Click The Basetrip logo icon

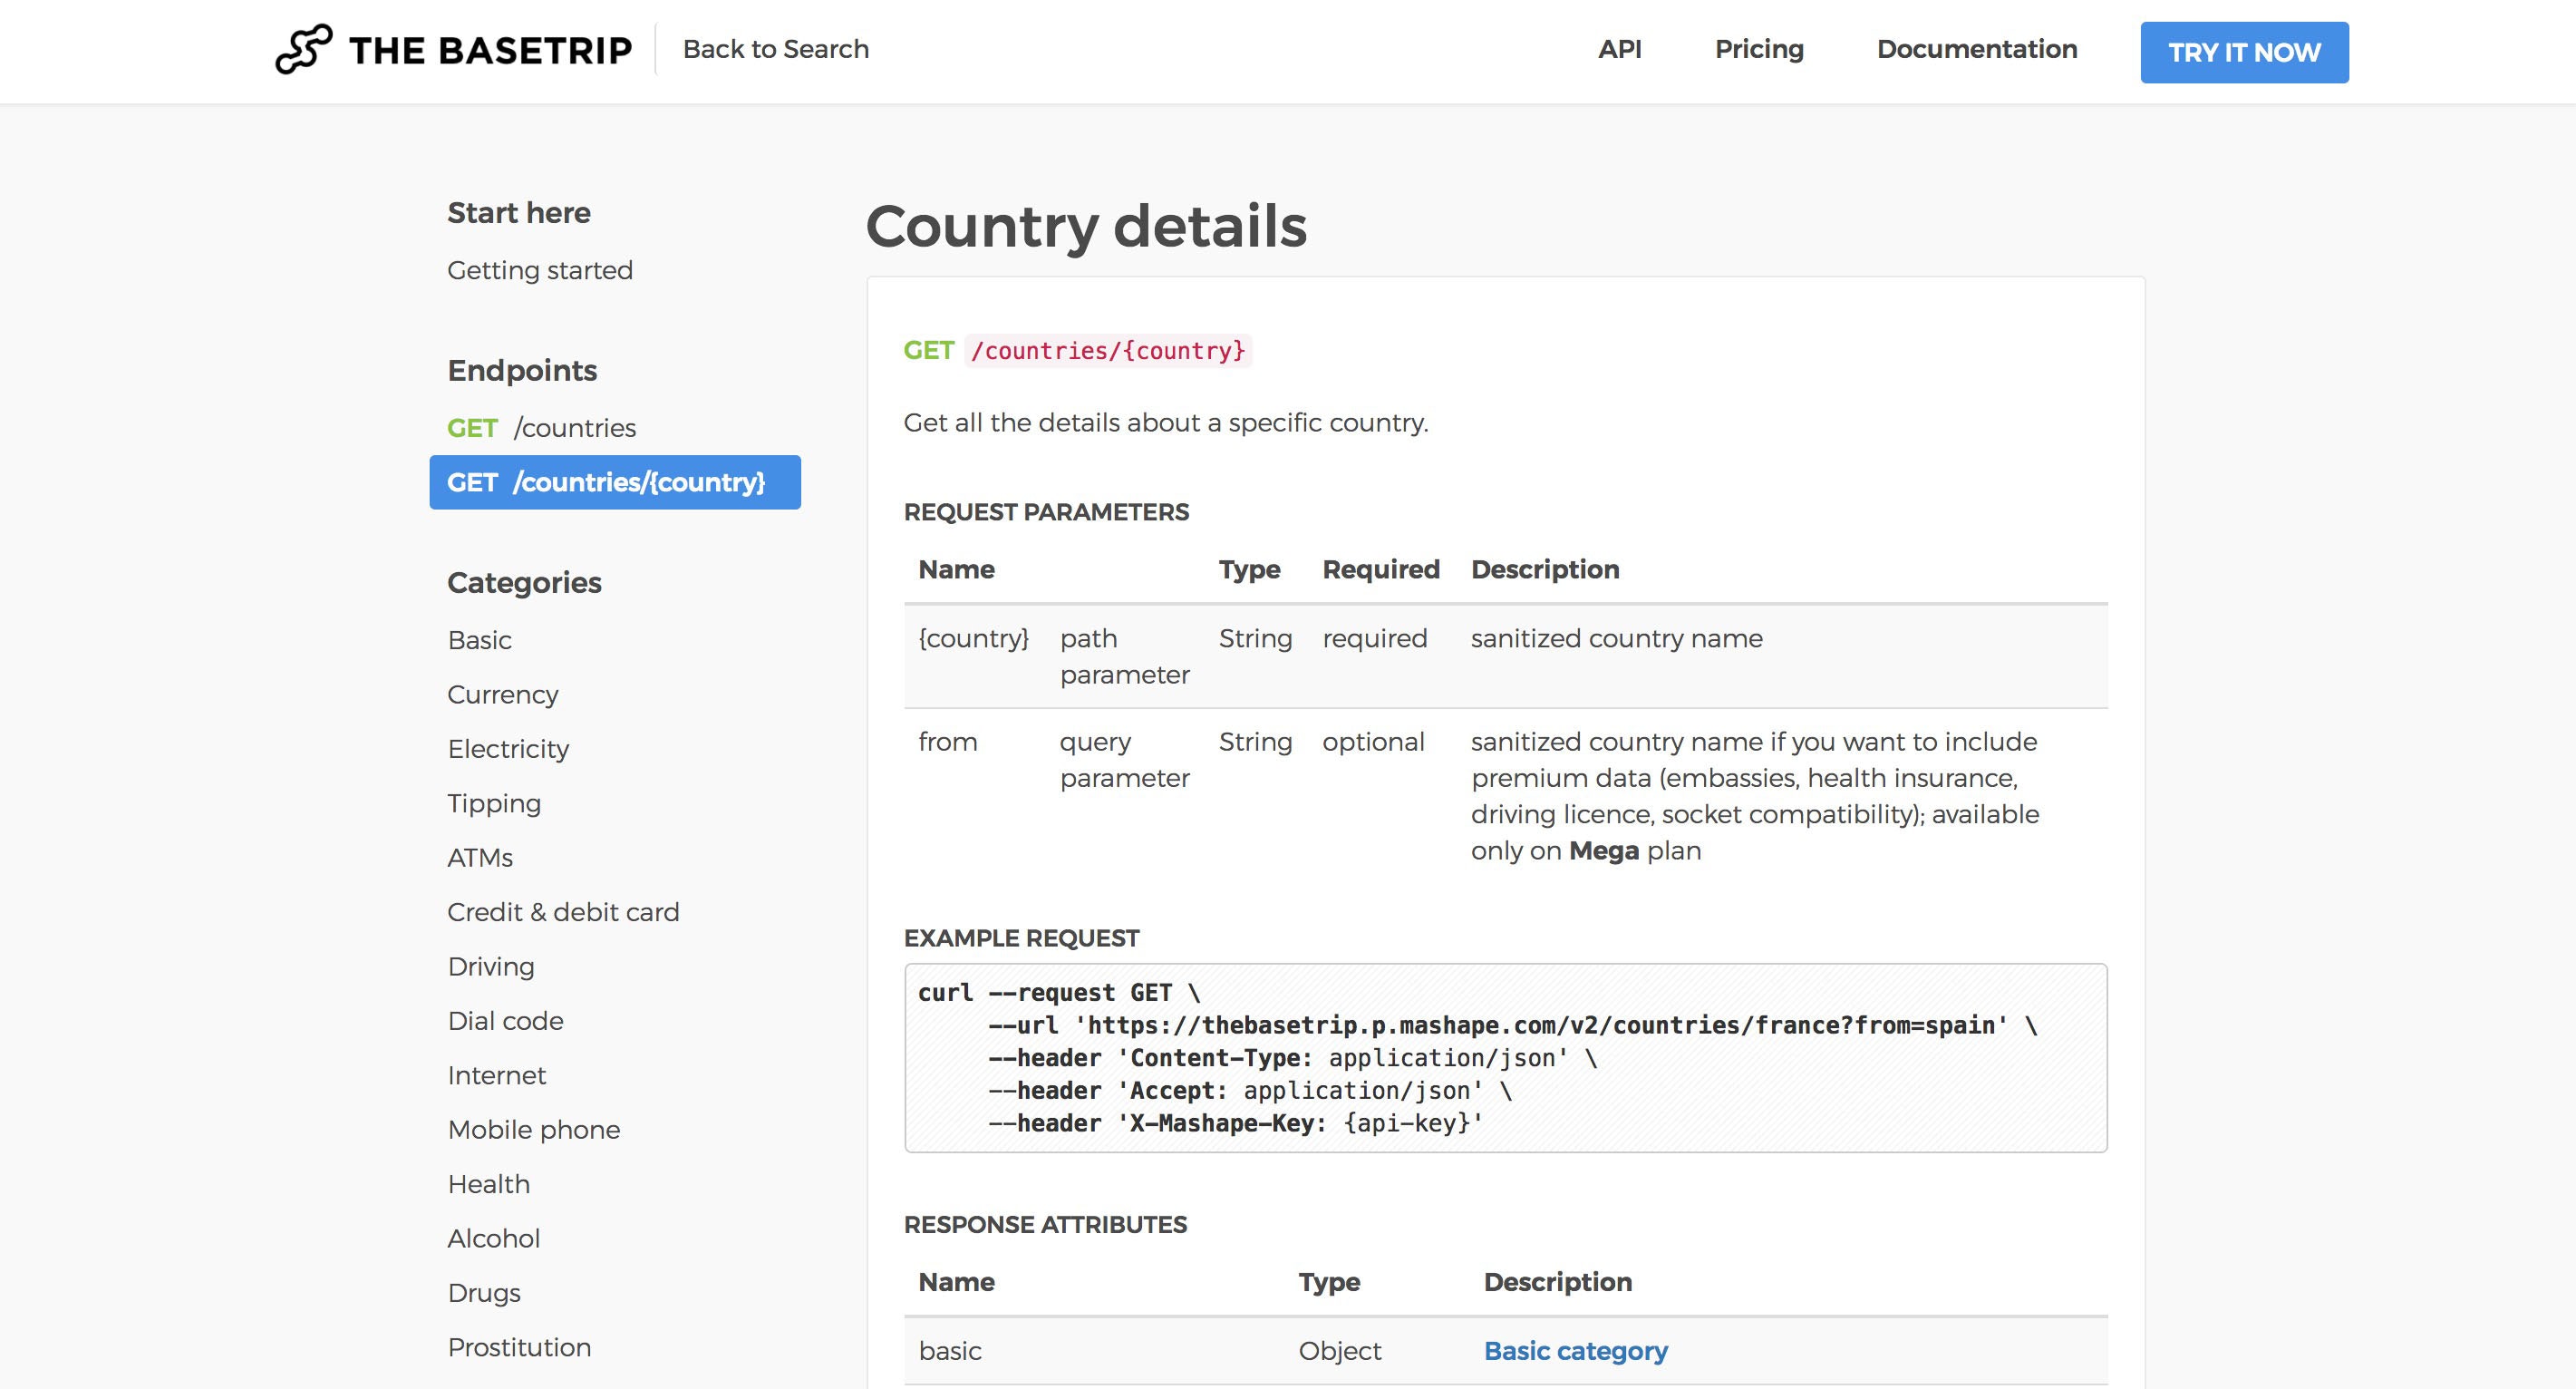[x=303, y=49]
